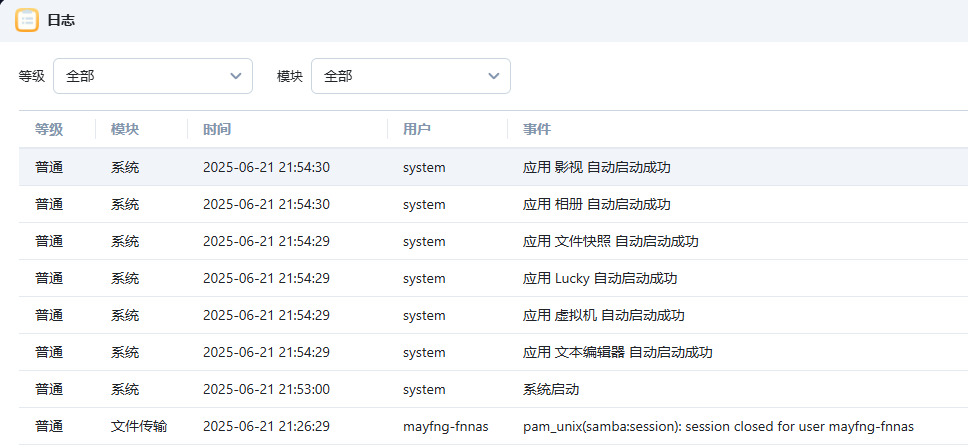Click the 日志 app icon in title bar

pos(27,20)
